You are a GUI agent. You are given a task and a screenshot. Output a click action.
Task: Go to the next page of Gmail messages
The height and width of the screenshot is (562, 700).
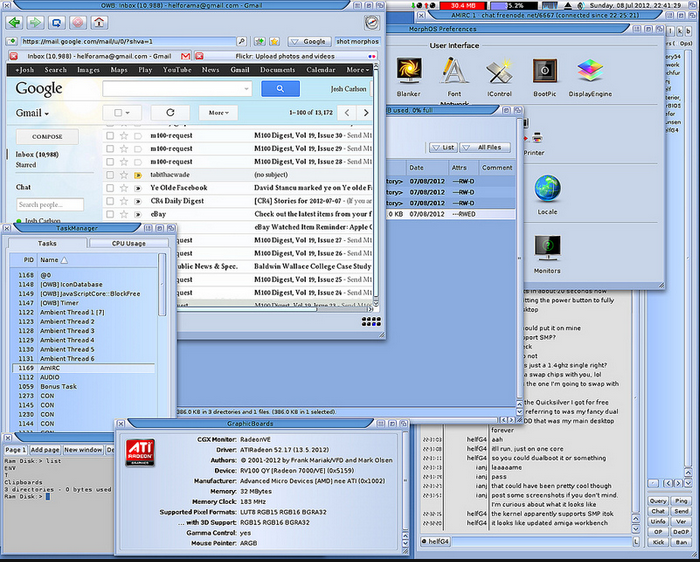(x=366, y=112)
